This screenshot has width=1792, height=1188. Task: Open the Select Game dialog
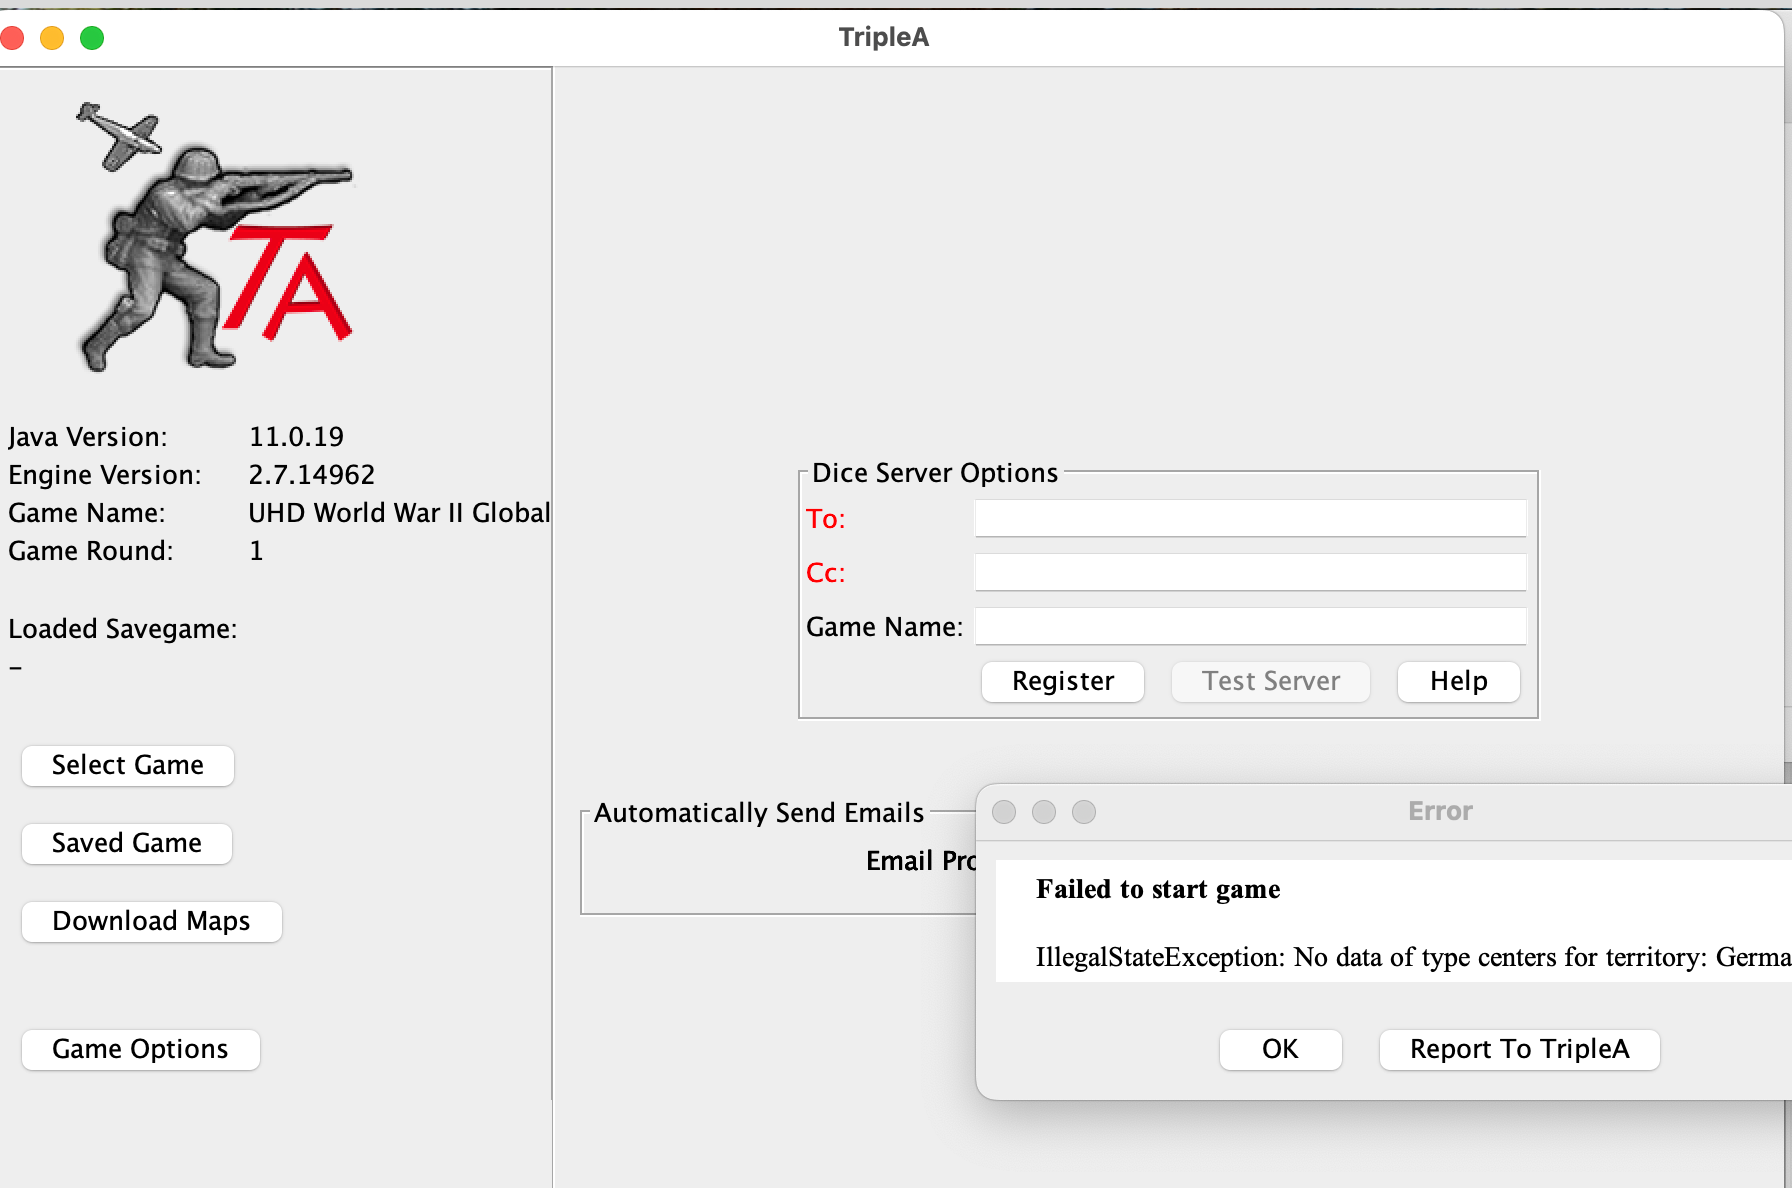(x=127, y=765)
